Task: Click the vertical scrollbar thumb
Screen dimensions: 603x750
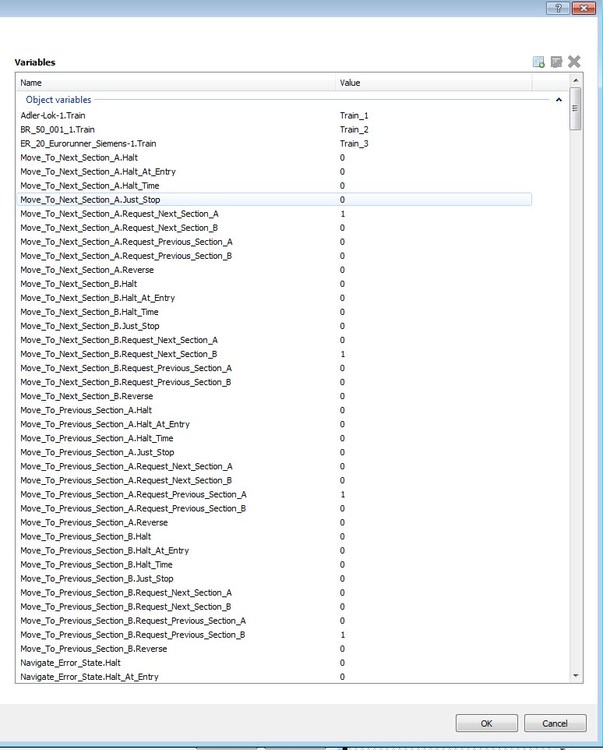Action: (x=576, y=109)
